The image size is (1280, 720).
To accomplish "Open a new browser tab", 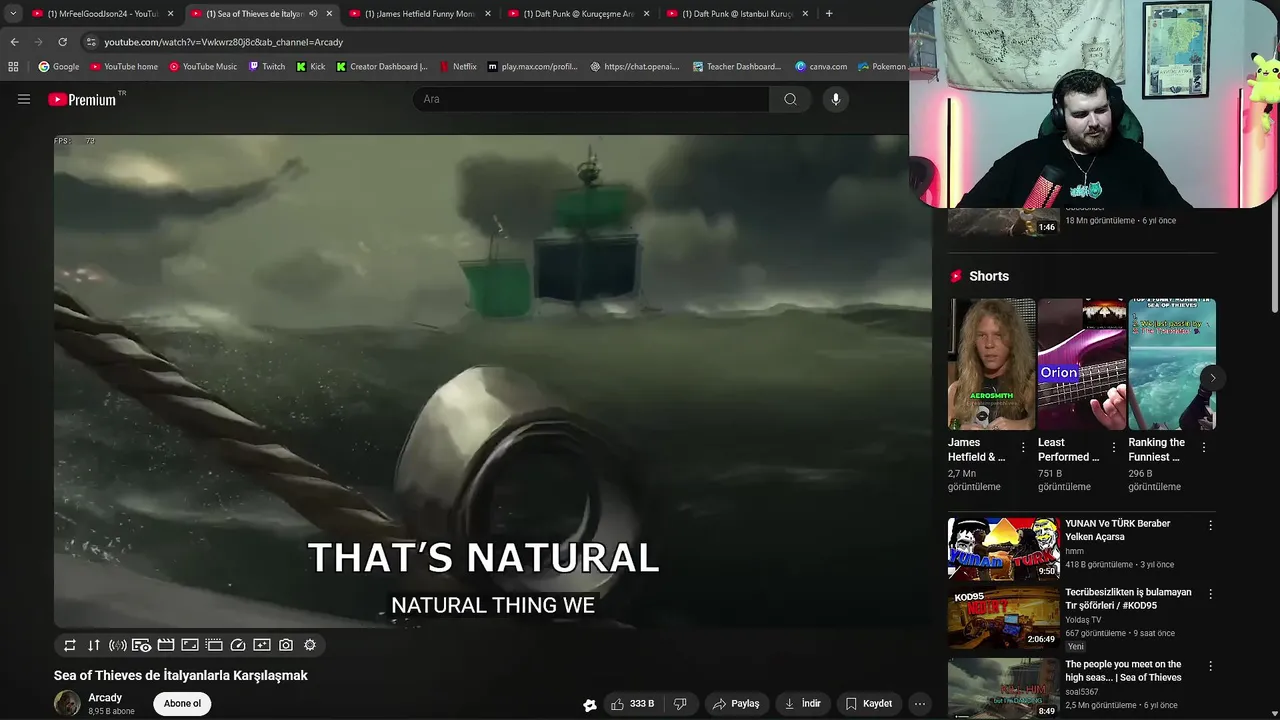I will (829, 14).
